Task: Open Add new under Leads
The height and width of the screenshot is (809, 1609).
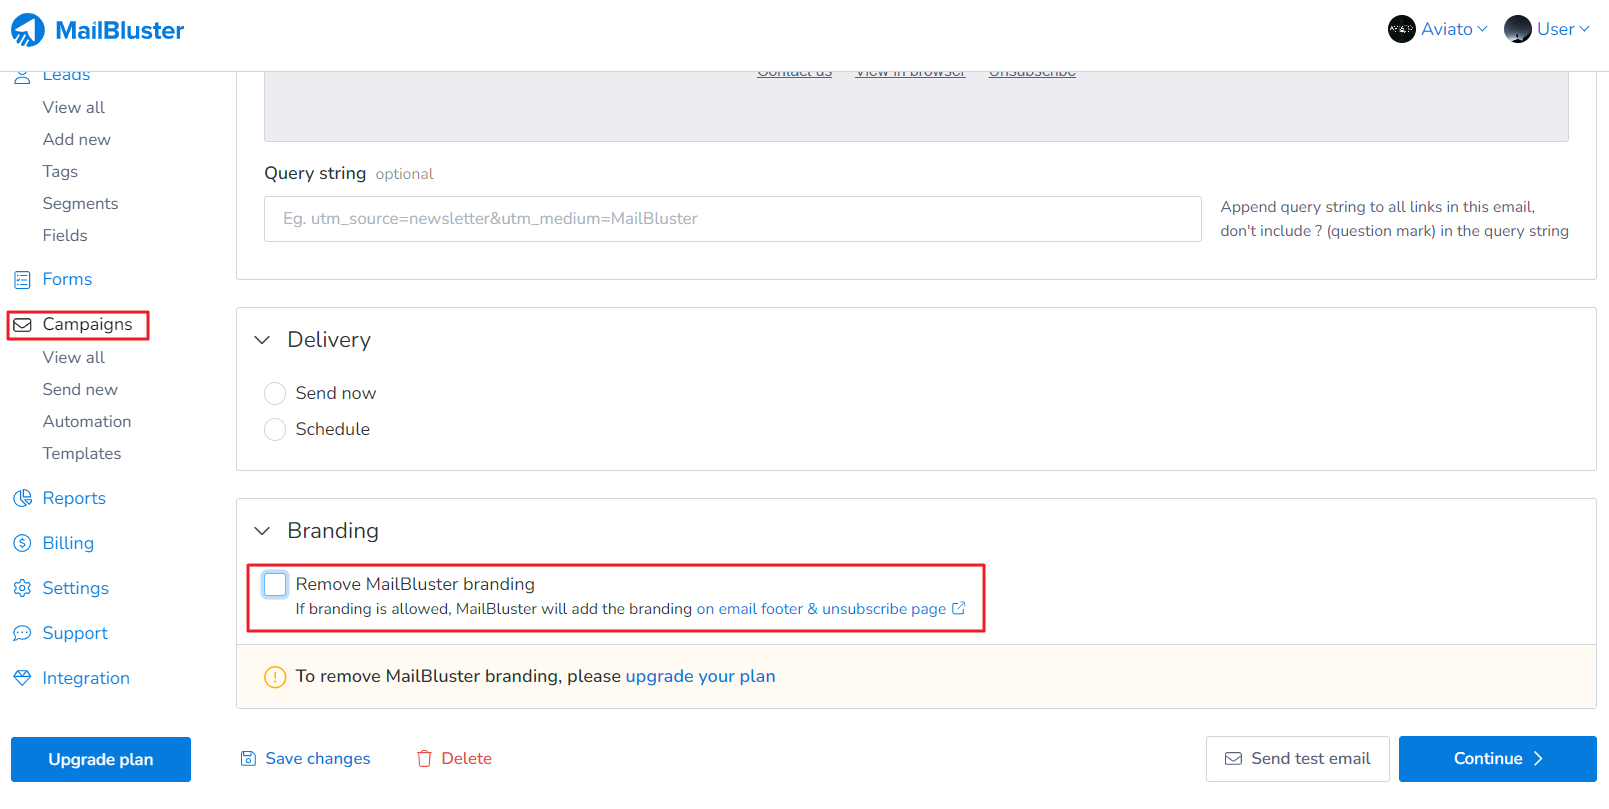Action: pos(77,140)
